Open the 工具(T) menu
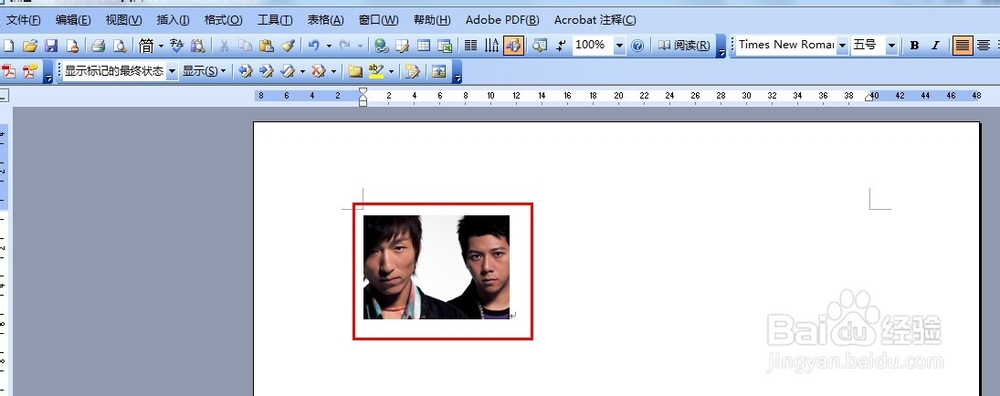The image size is (1000, 396). (275, 20)
